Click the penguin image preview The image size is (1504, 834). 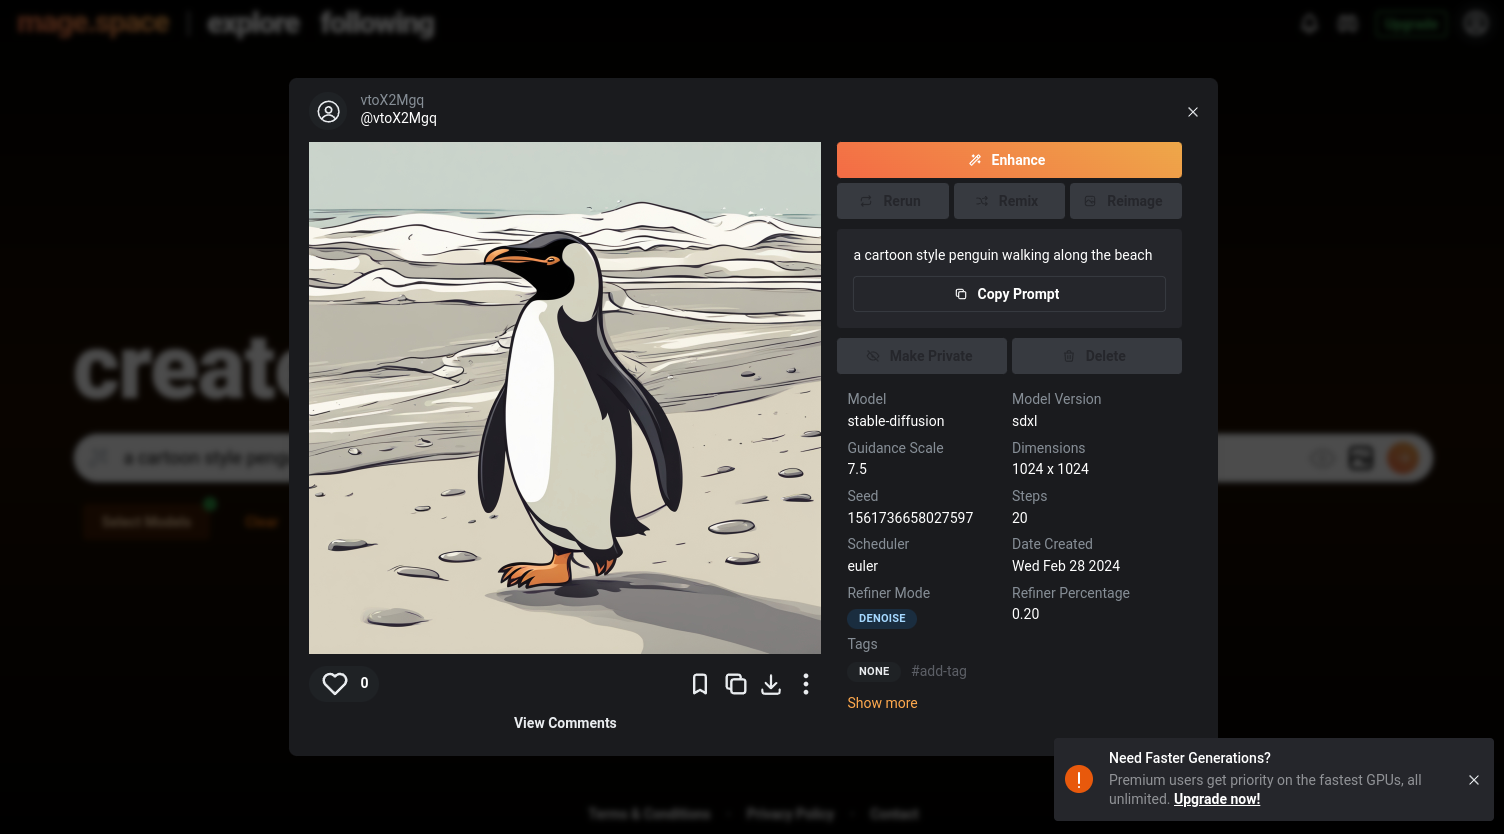[565, 398]
